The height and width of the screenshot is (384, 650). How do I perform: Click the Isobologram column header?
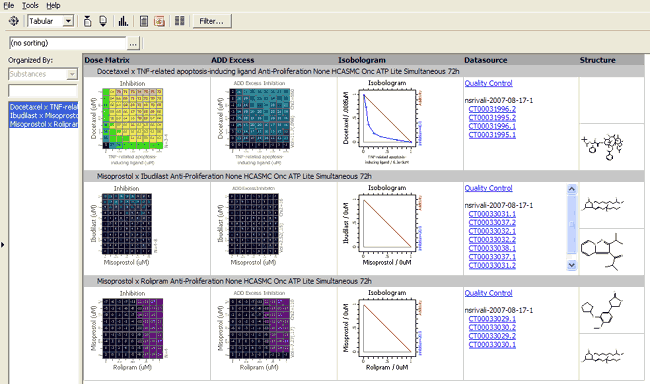361,60
